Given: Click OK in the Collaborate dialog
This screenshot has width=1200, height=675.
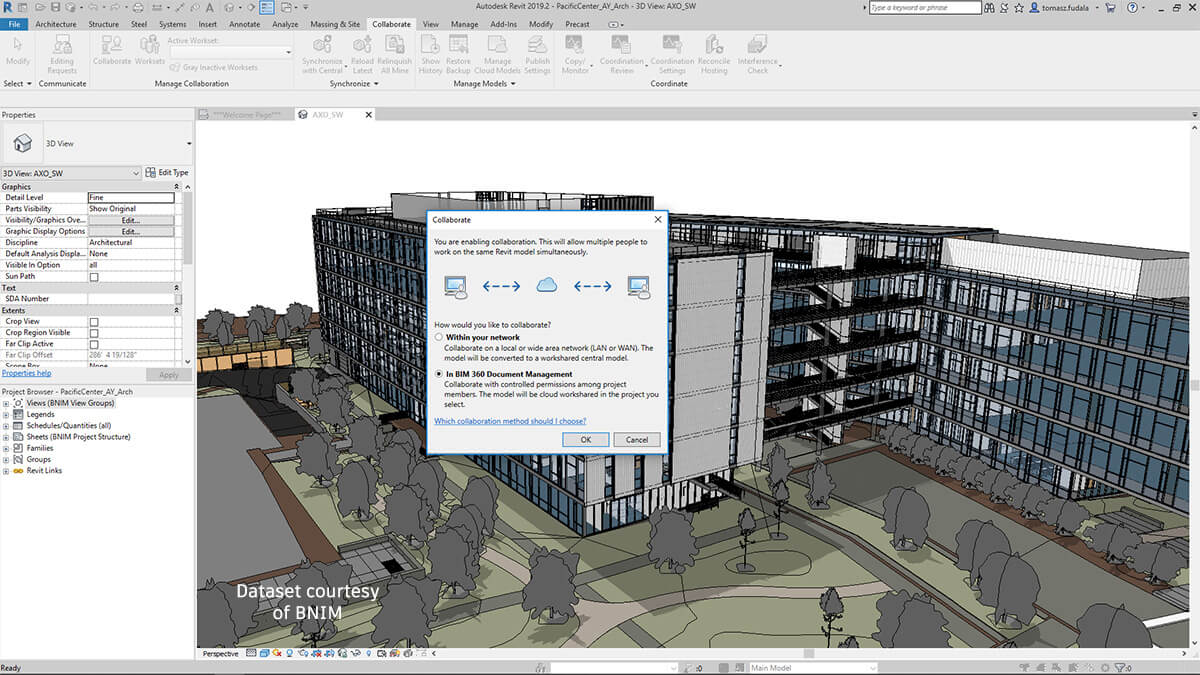Looking at the screenshot, I should (x=585, y=440).
